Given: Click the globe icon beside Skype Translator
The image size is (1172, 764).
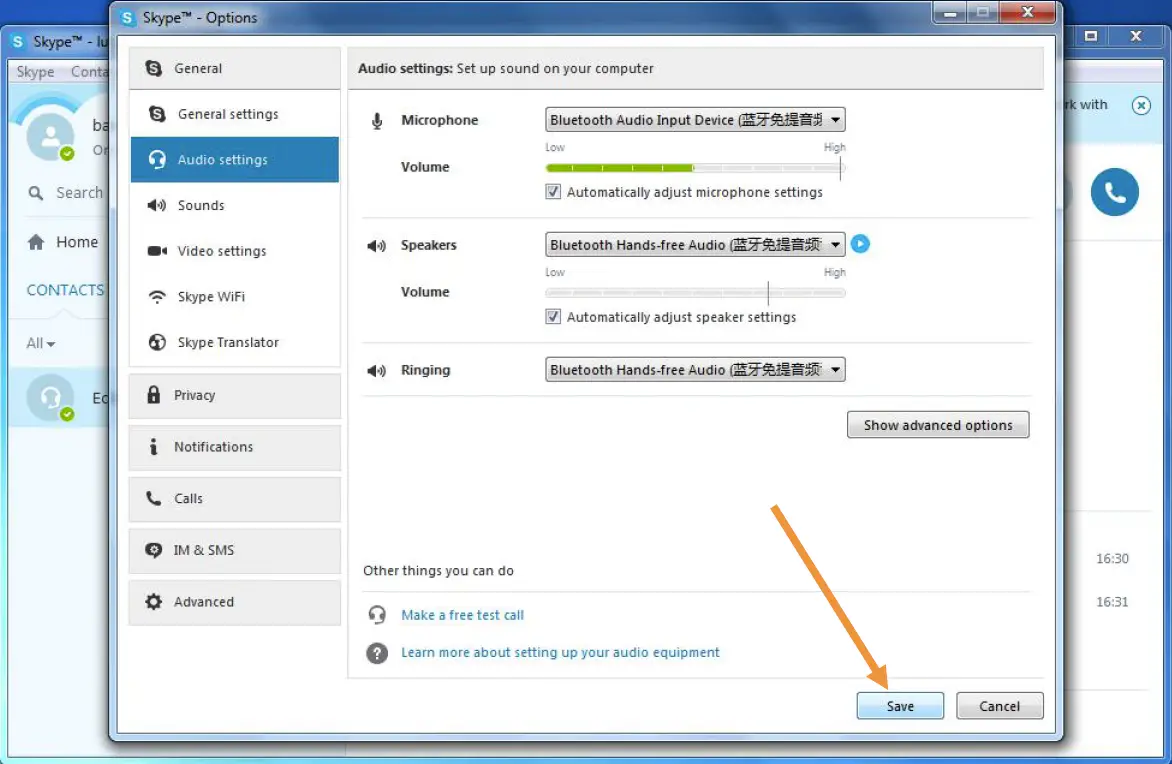Looking at the screenshot, I should [x=157, y=342].
